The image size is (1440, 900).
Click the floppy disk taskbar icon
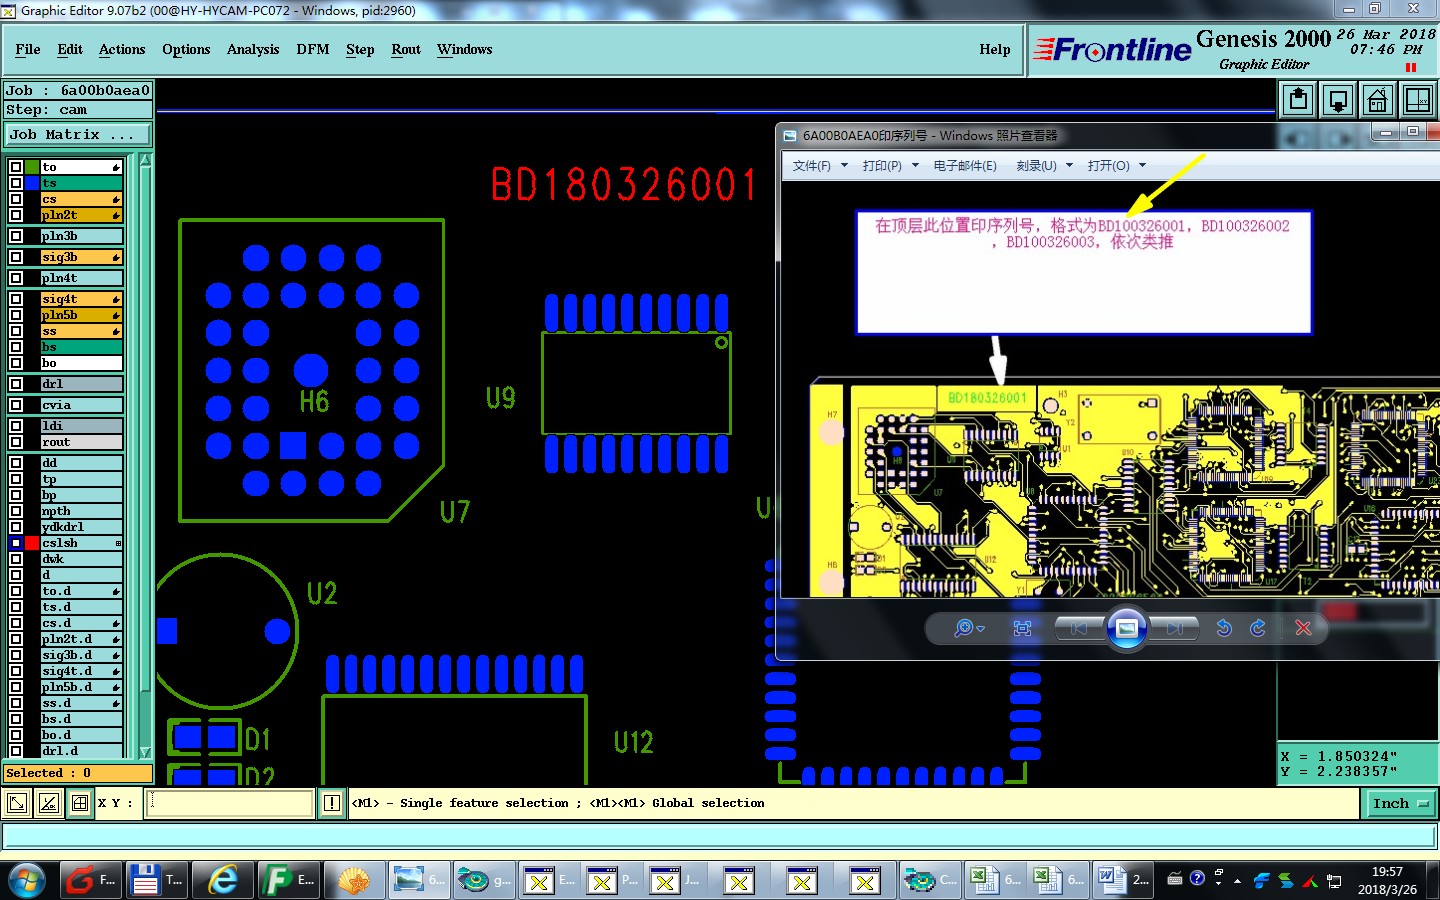(x=159, y=880)
